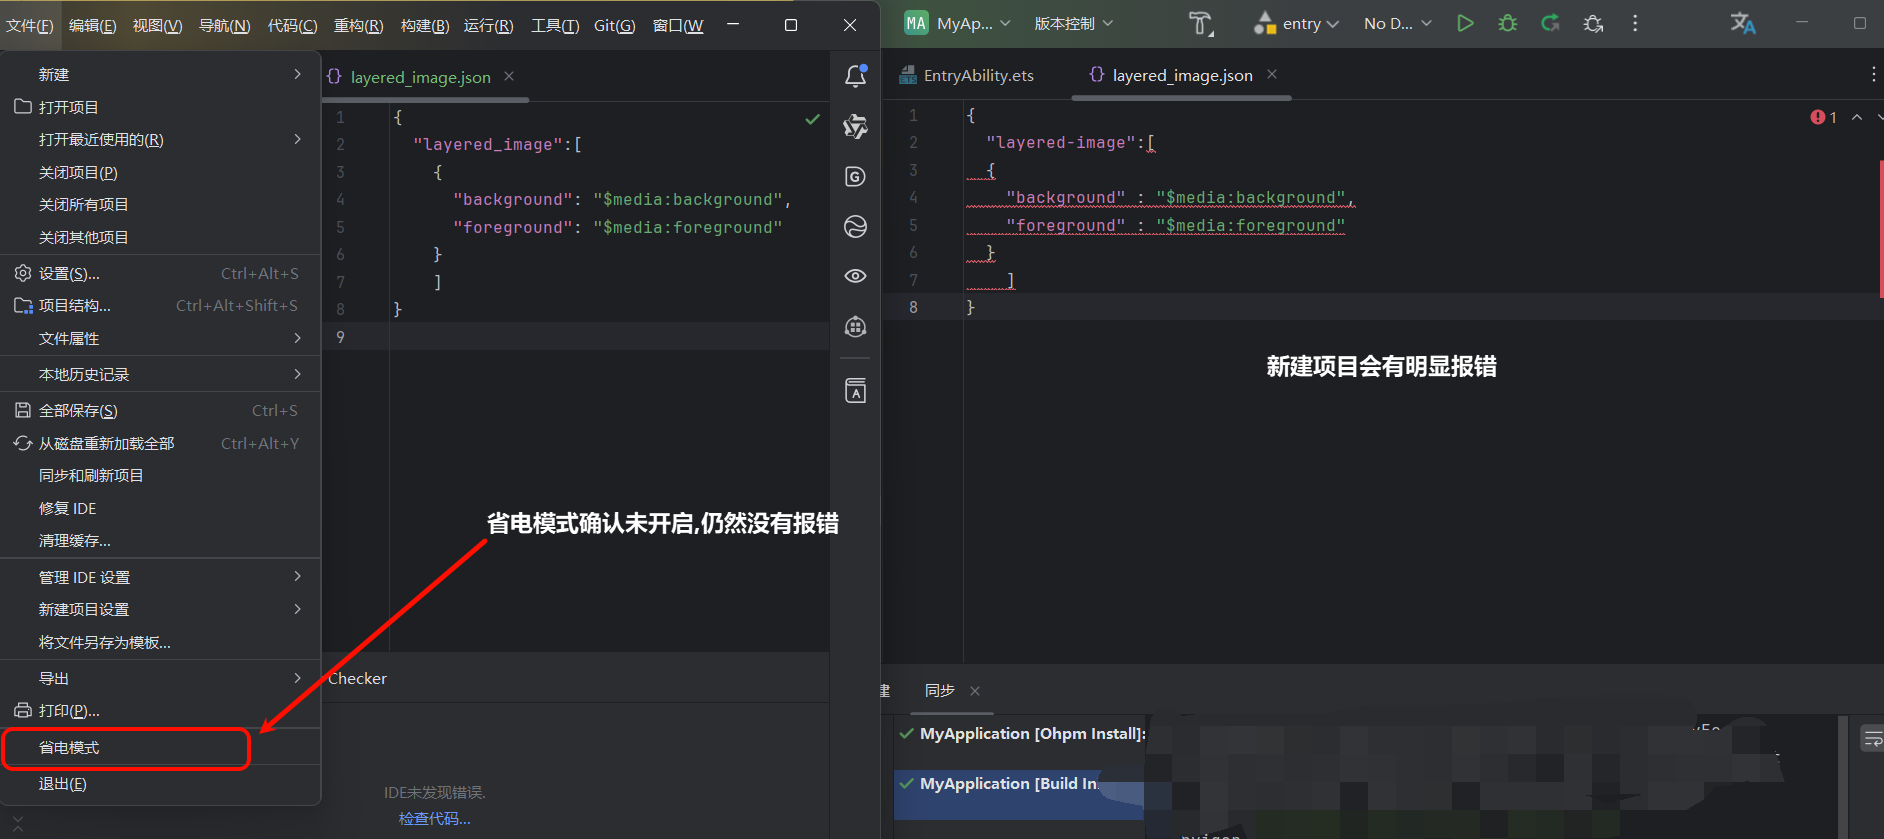
Task: Select 设置 in the File menu
Action: (69, 273)
